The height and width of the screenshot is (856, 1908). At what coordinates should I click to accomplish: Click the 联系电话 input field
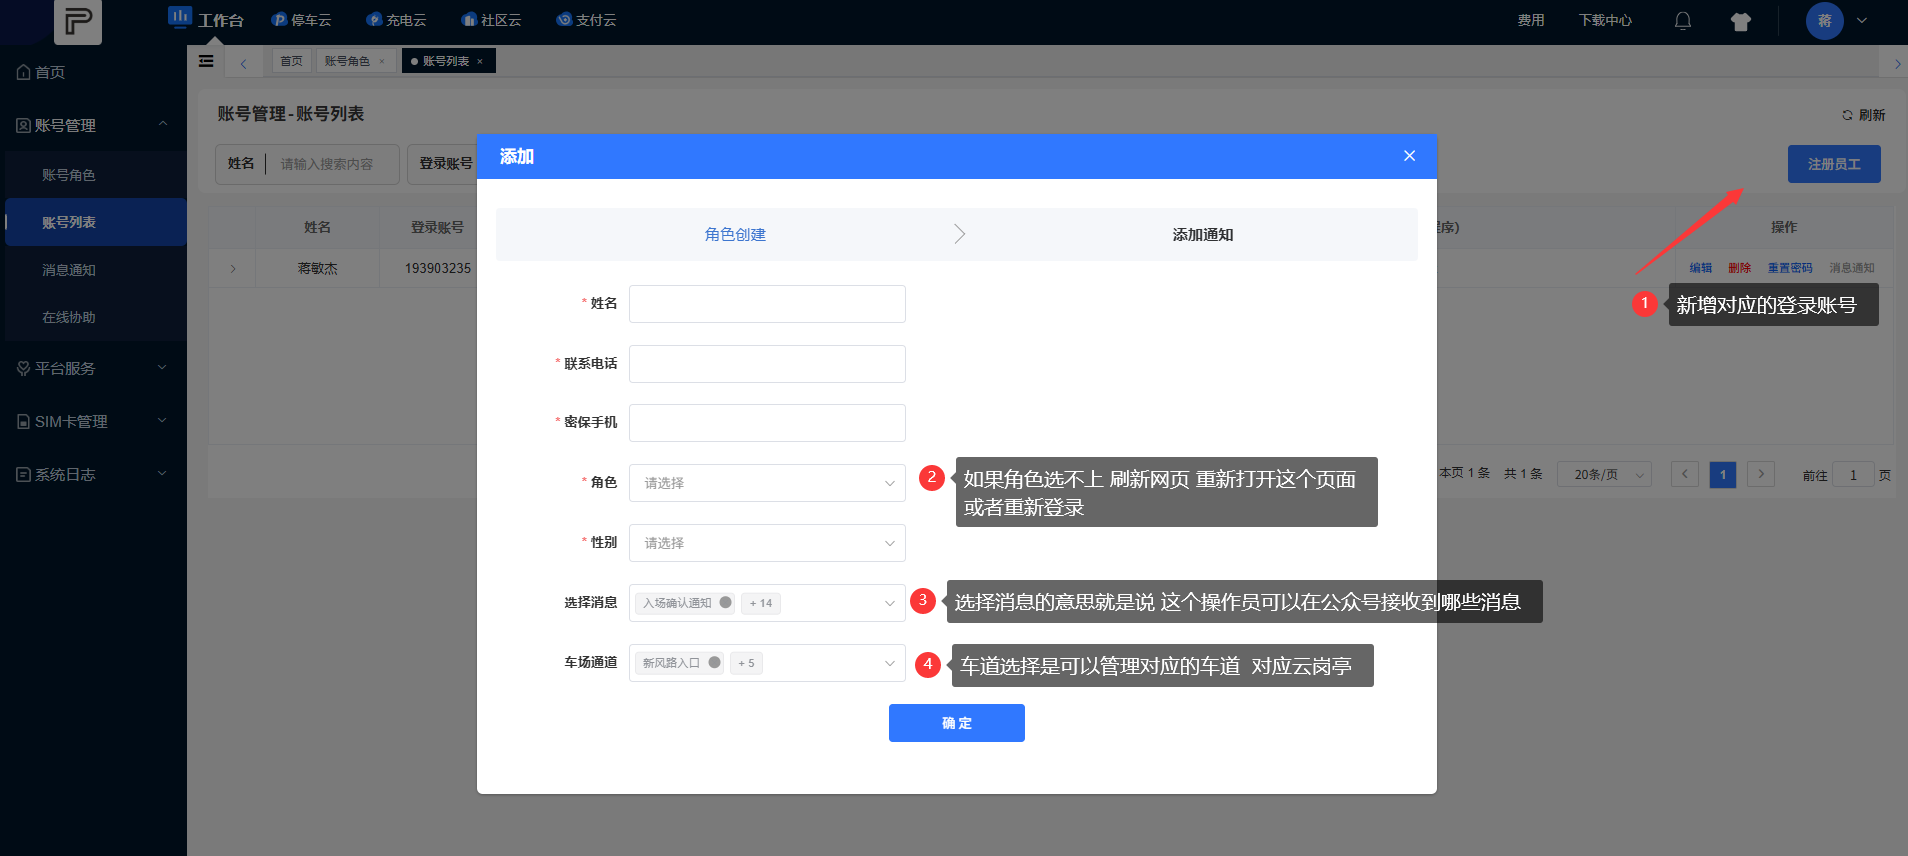(x=767, y=364)
